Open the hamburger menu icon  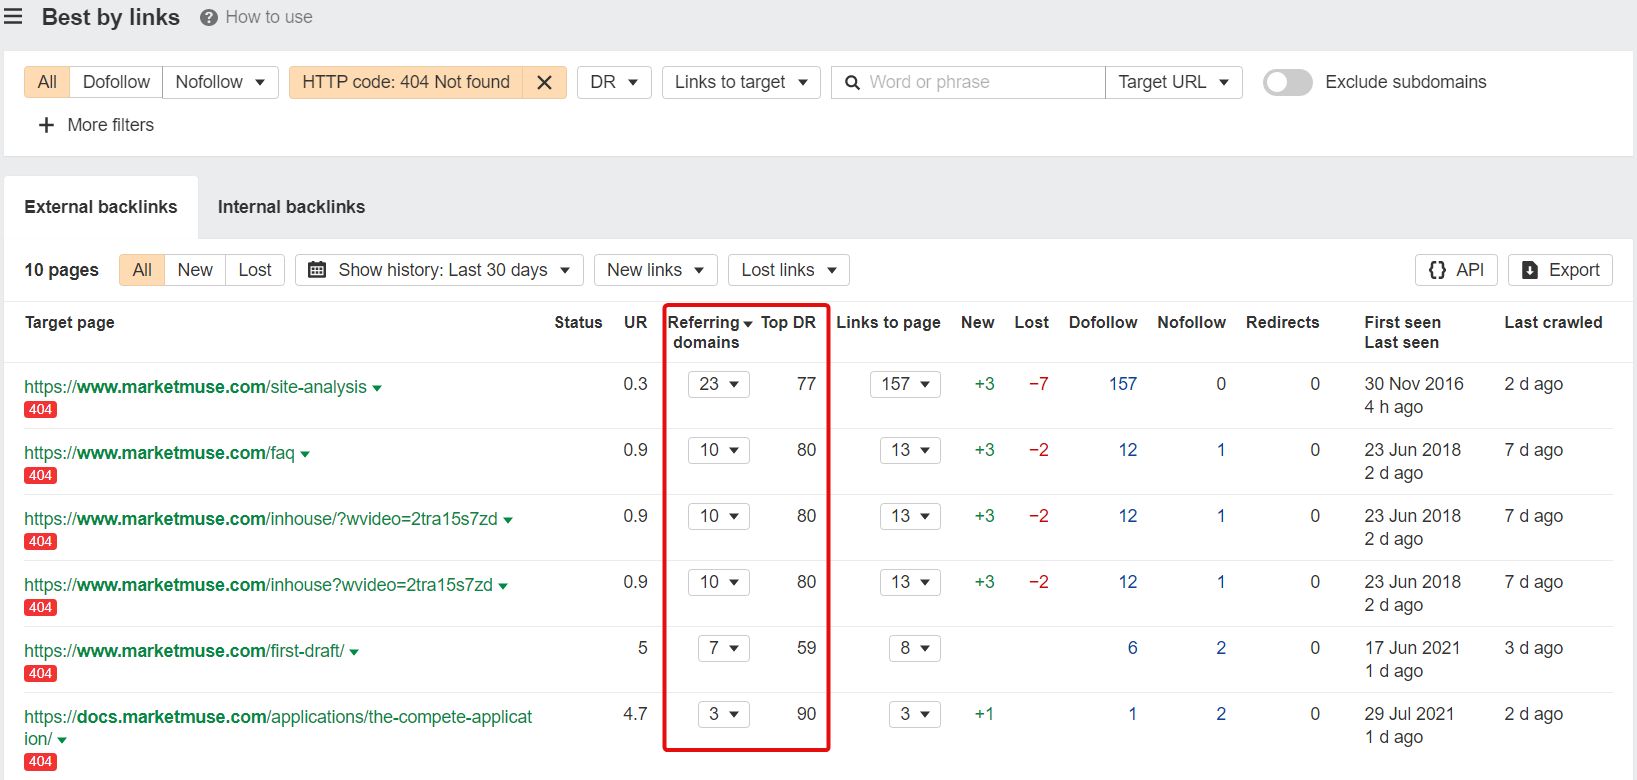coord(13,16)
